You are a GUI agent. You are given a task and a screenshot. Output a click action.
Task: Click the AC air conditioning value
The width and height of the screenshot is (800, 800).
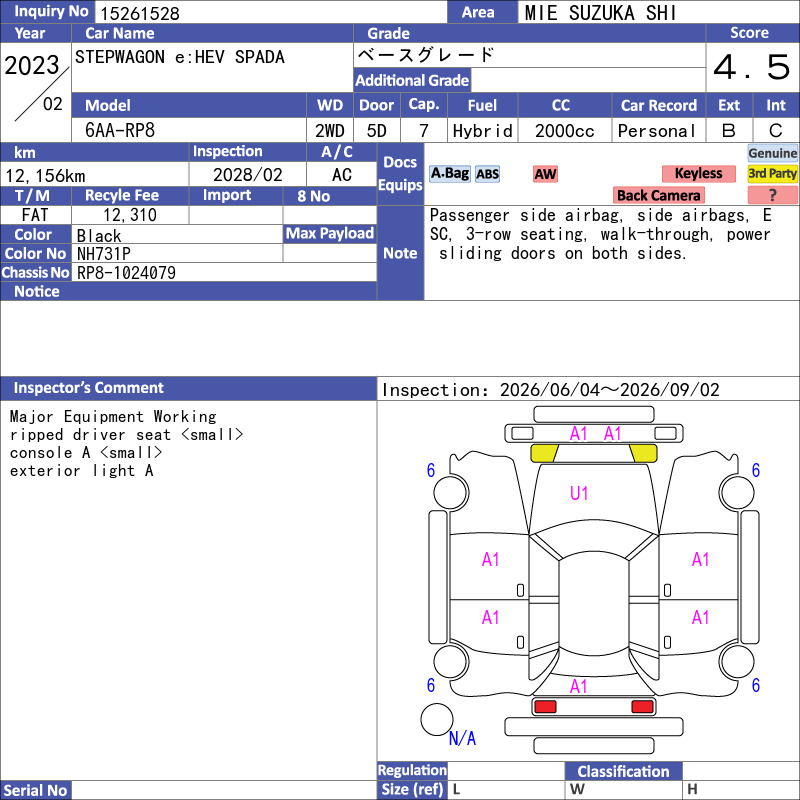342,175
